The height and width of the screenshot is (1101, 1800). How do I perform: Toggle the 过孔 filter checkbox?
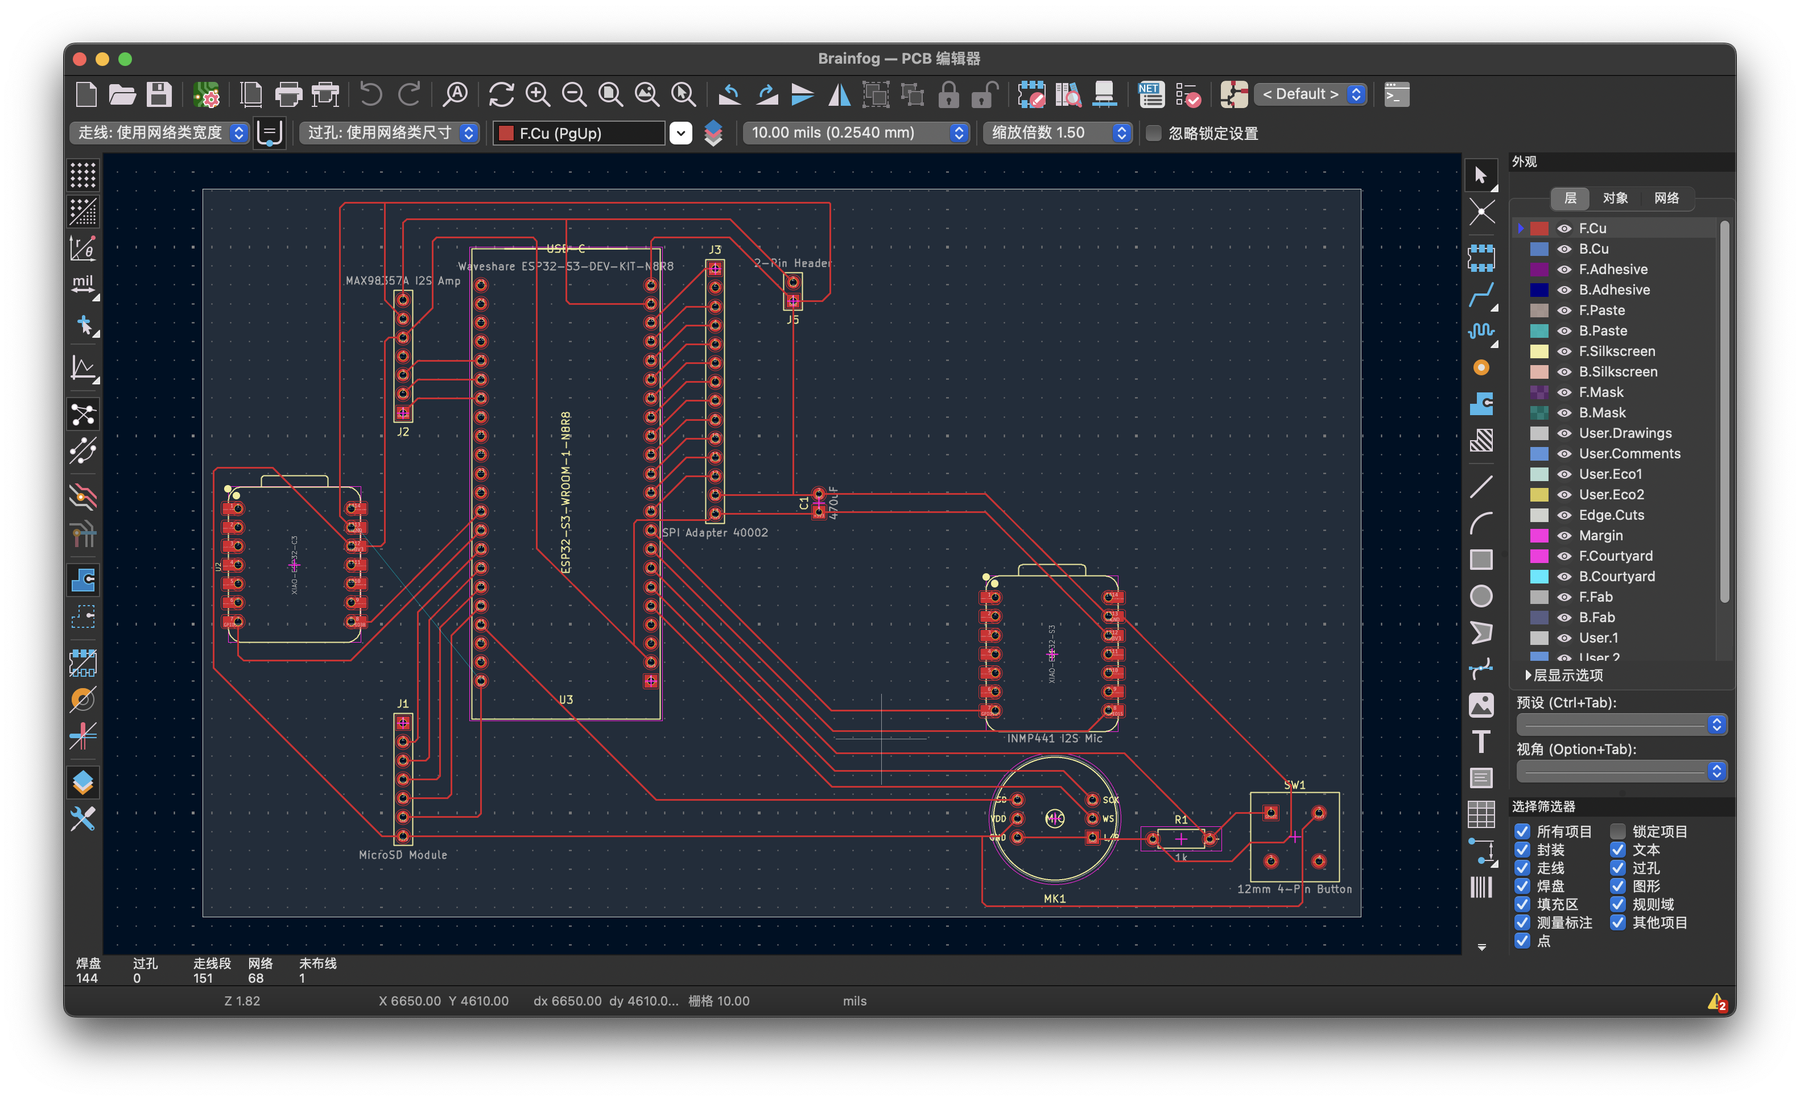point(1618,868)
